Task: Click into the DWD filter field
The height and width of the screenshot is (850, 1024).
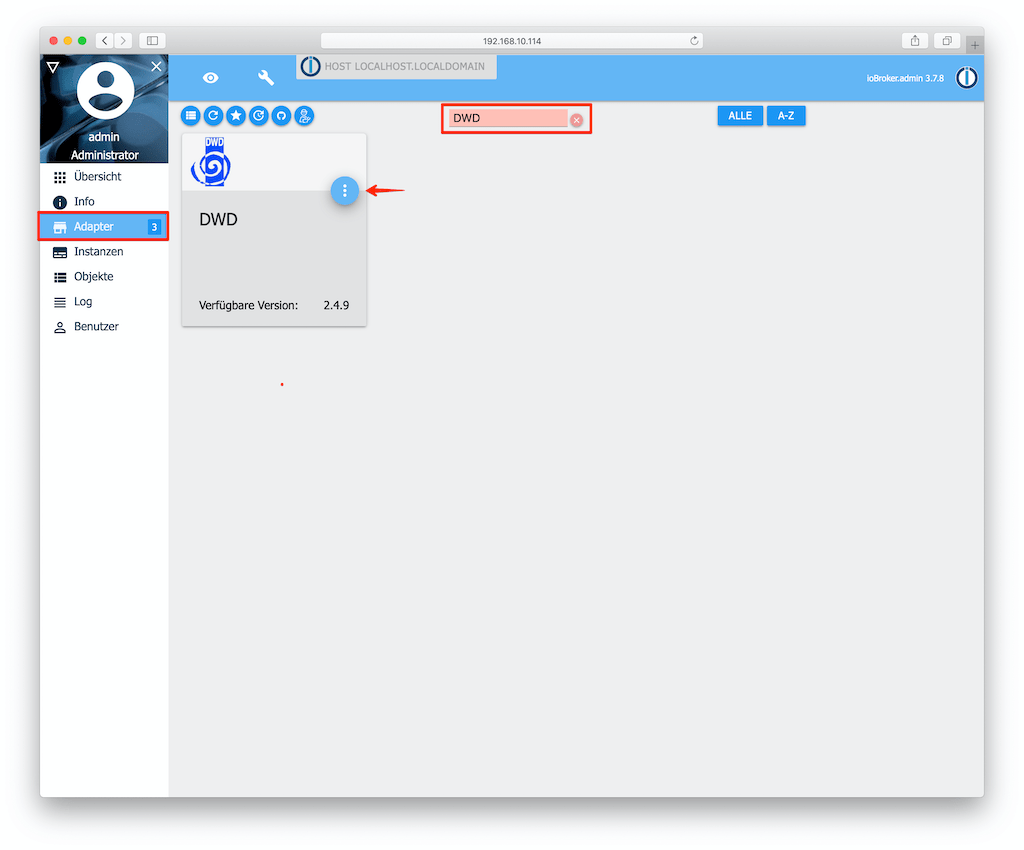Action: 508,118
